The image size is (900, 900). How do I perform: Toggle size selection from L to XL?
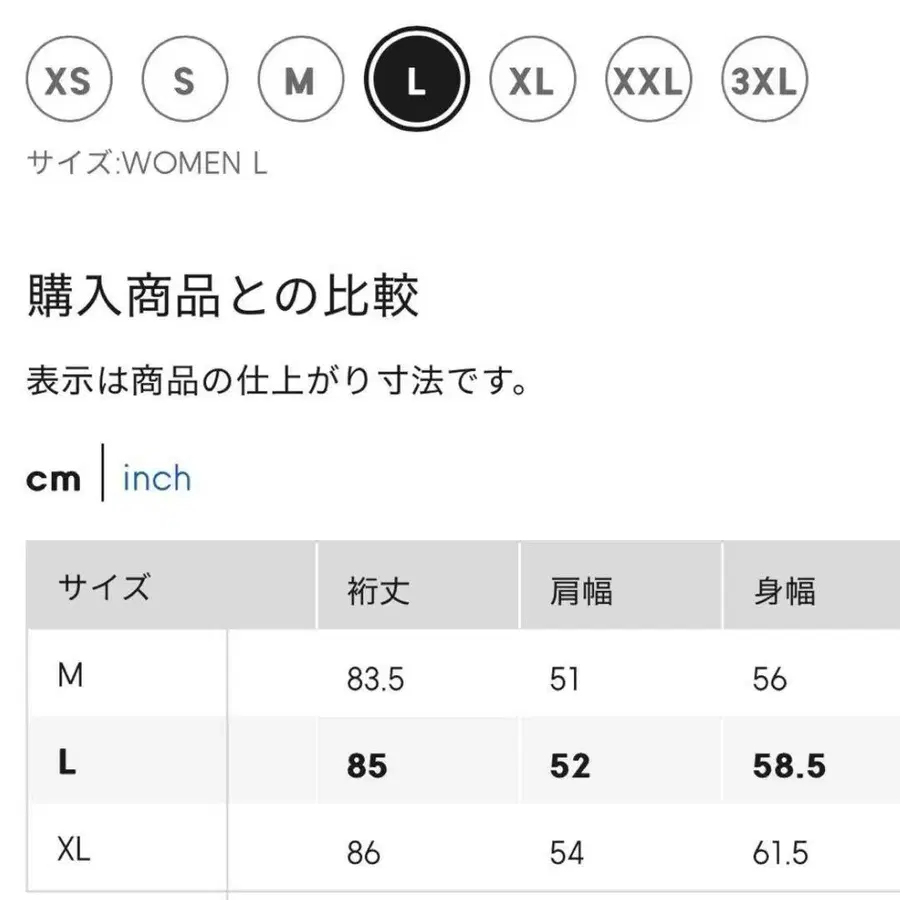coord(533,79)
